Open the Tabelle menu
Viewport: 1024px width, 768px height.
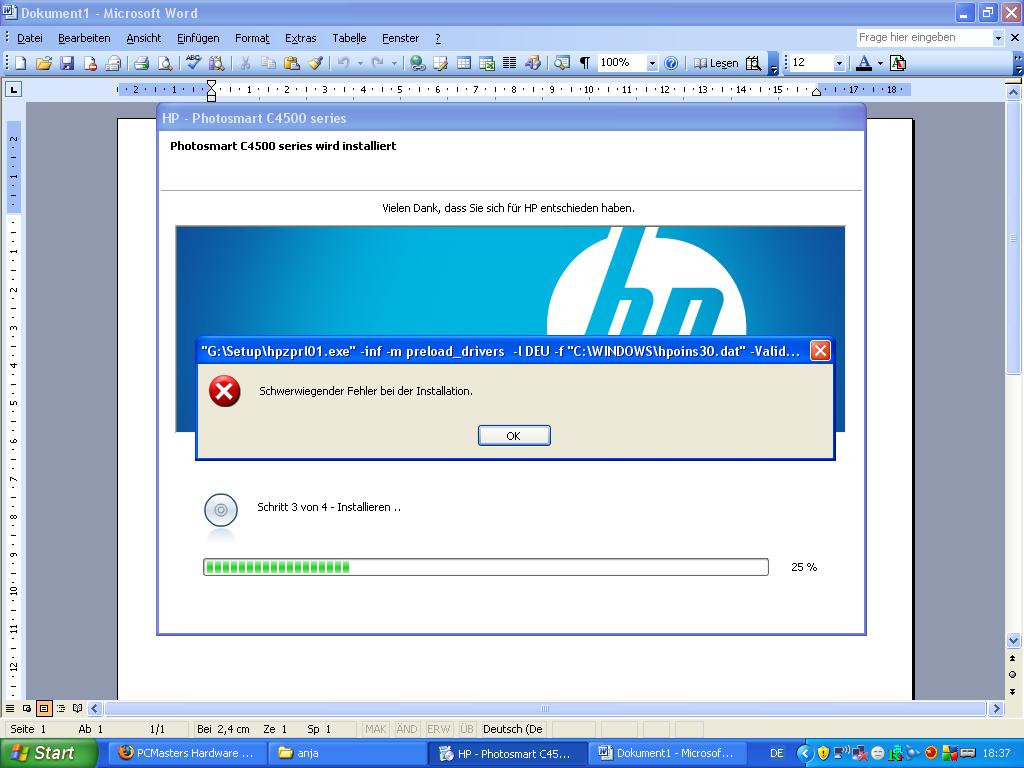(x=349, y=38)
